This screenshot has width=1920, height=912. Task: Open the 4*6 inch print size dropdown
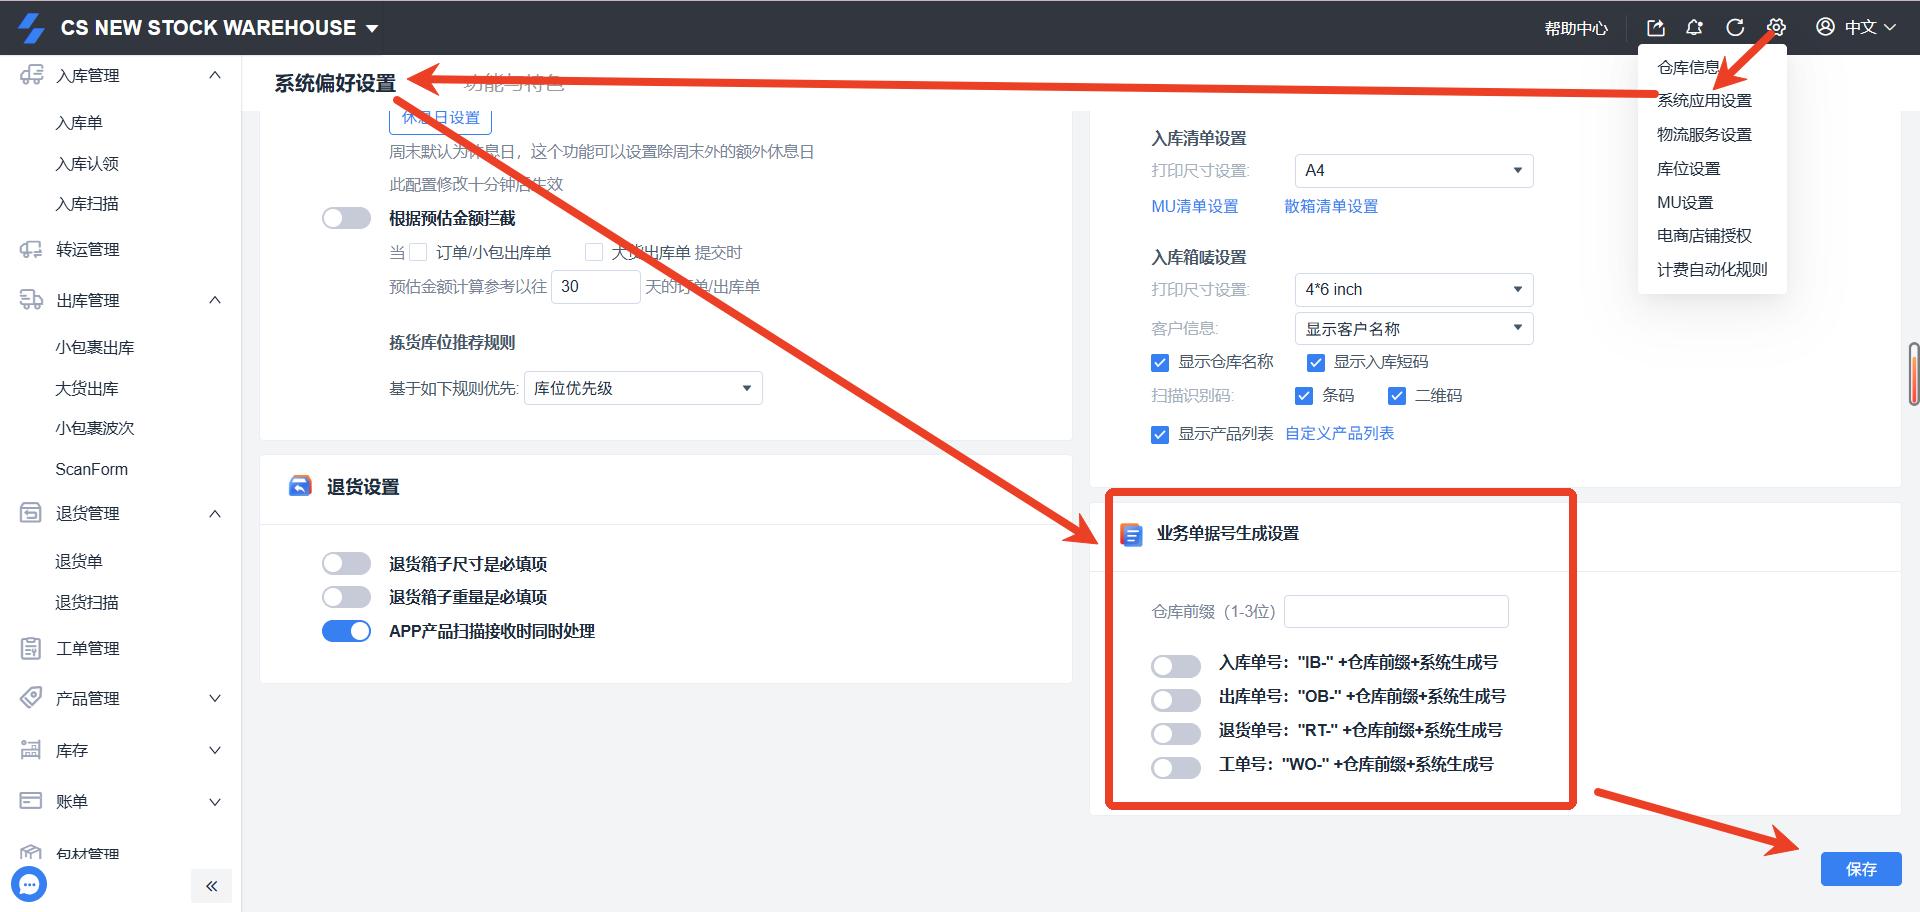click(1413, 290)
